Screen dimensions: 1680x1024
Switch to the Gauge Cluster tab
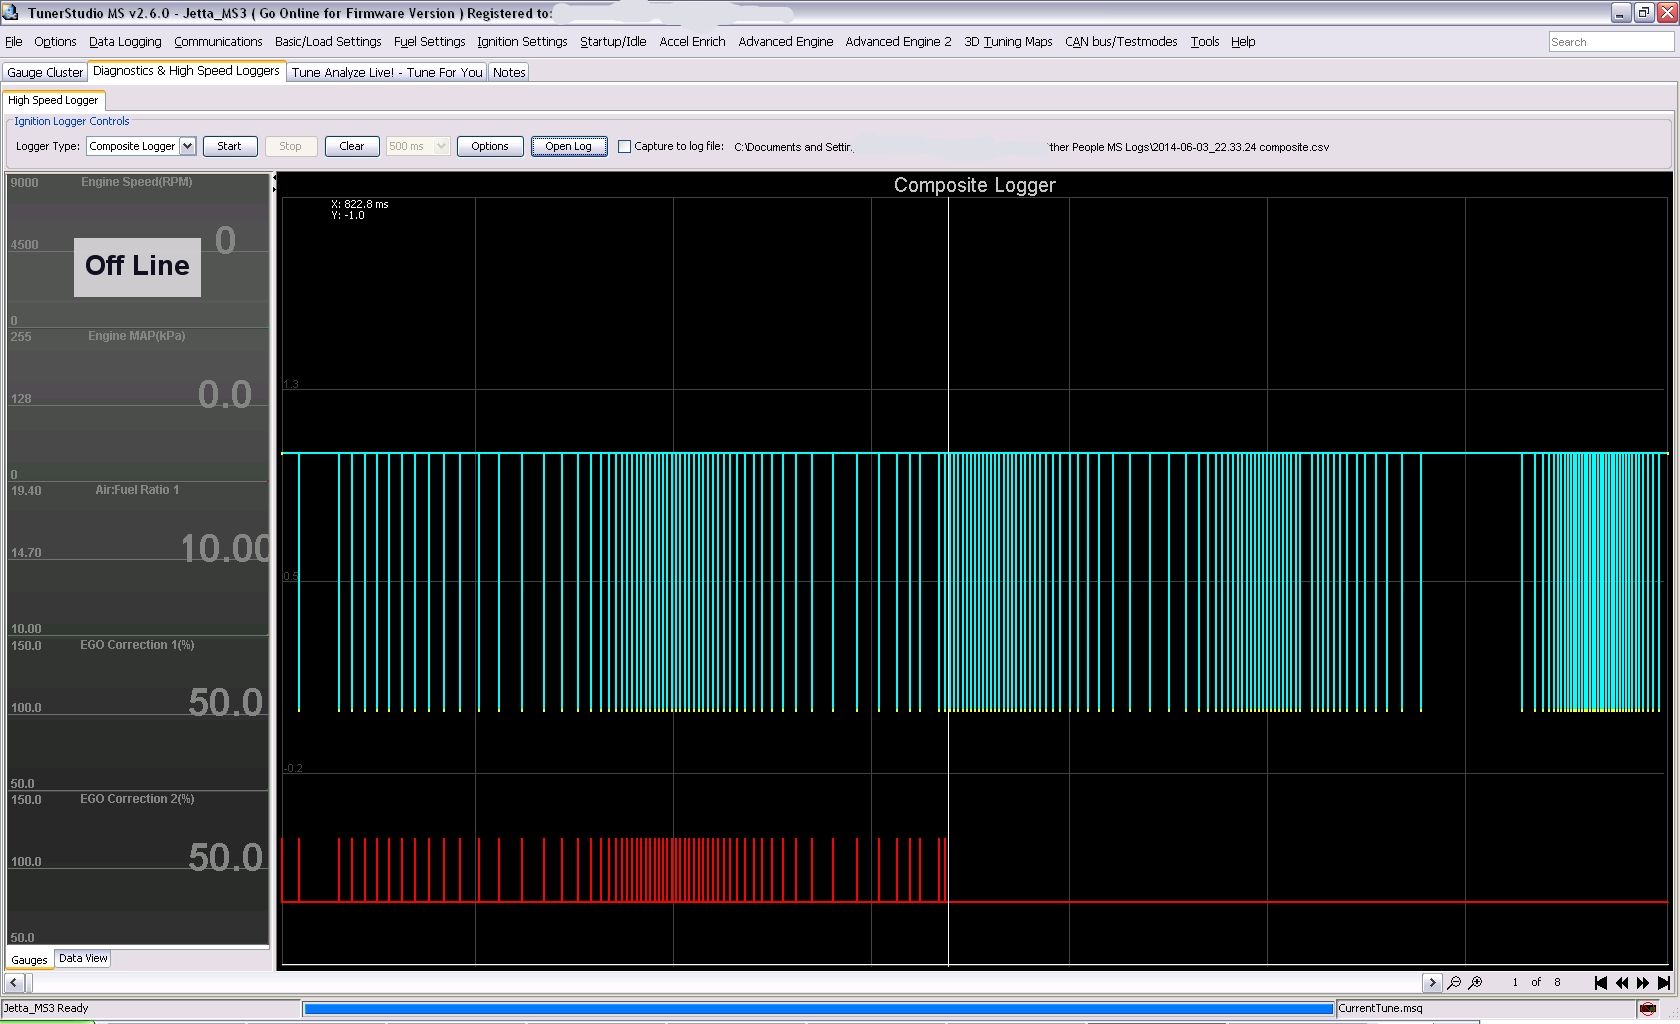tap(45, 72)
